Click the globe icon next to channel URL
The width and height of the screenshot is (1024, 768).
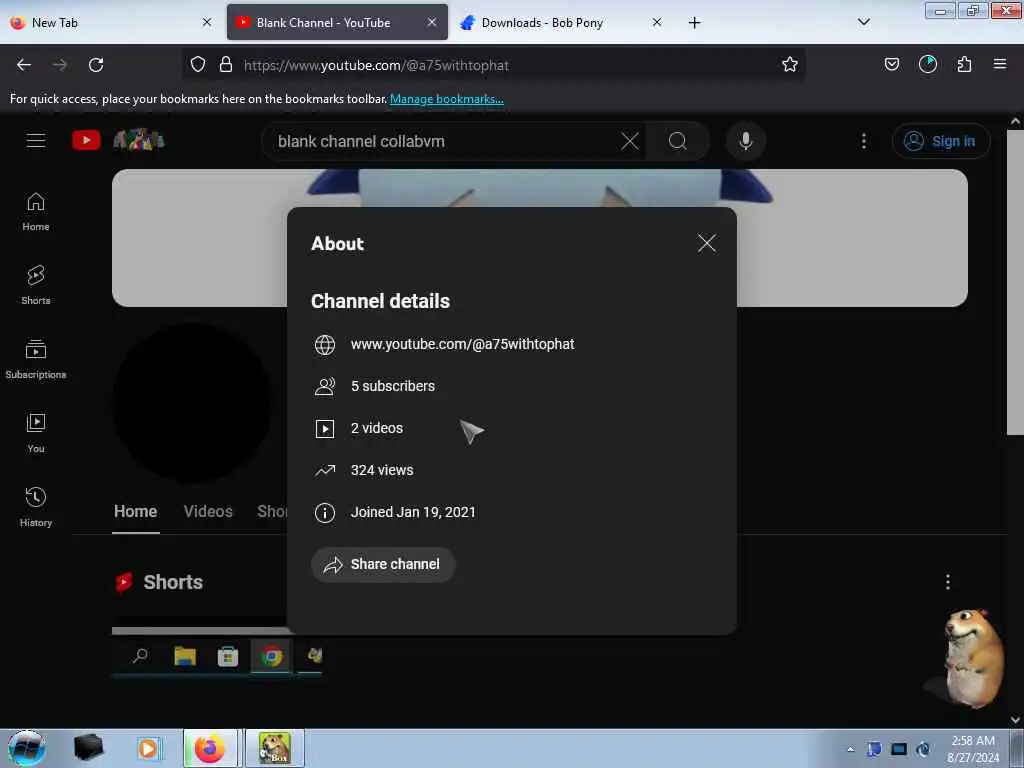[325, 345]
